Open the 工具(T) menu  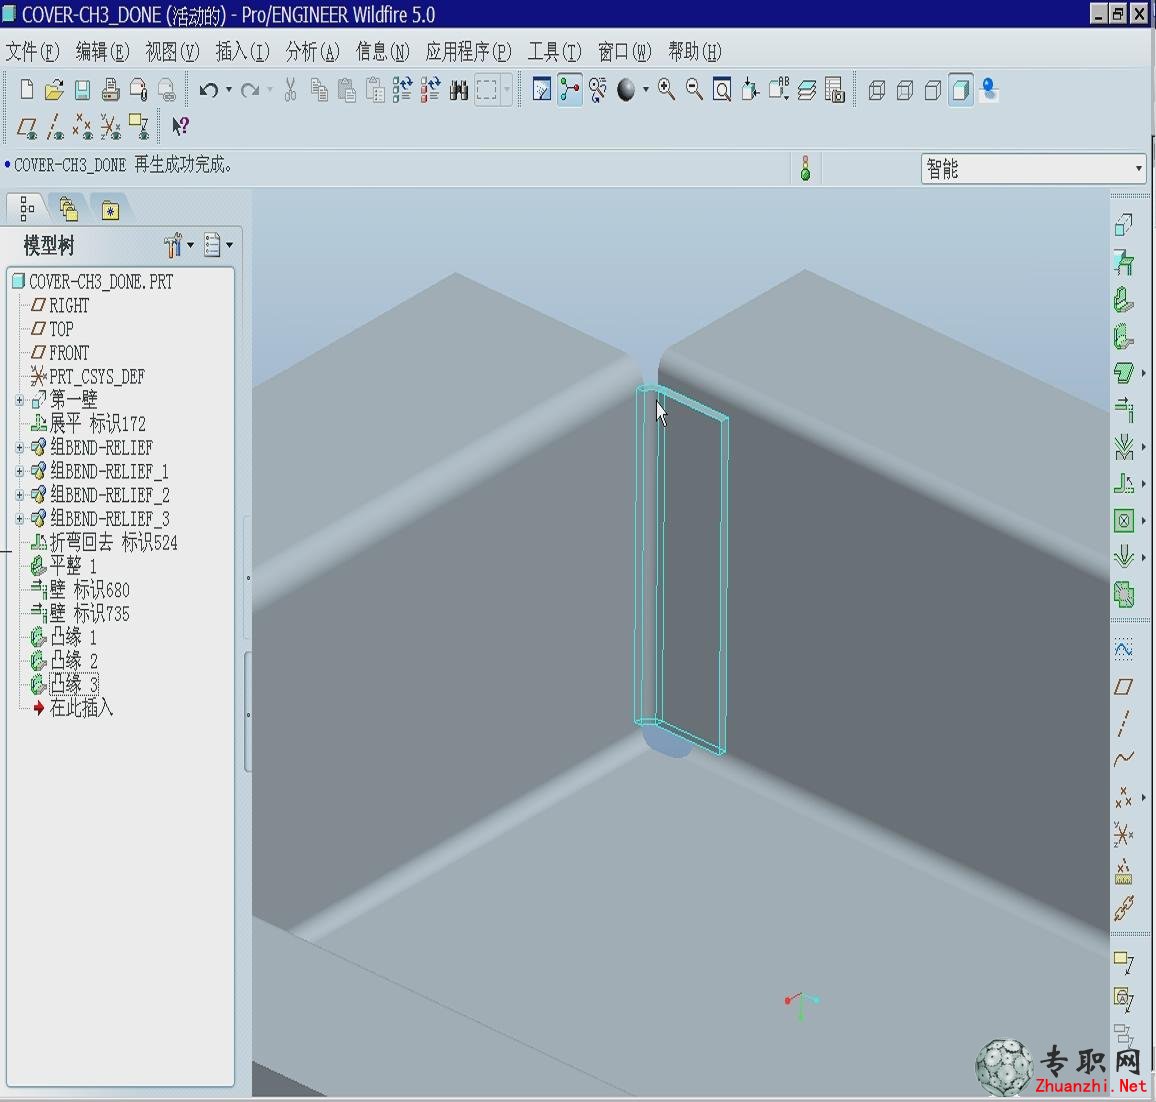point(554,52)
